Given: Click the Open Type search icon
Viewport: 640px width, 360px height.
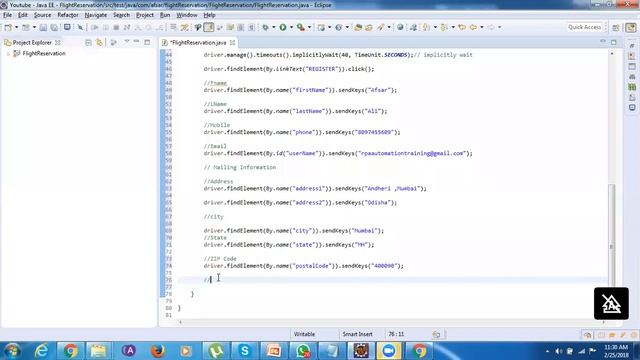Looking at the screenshot, I should [358, 27].
